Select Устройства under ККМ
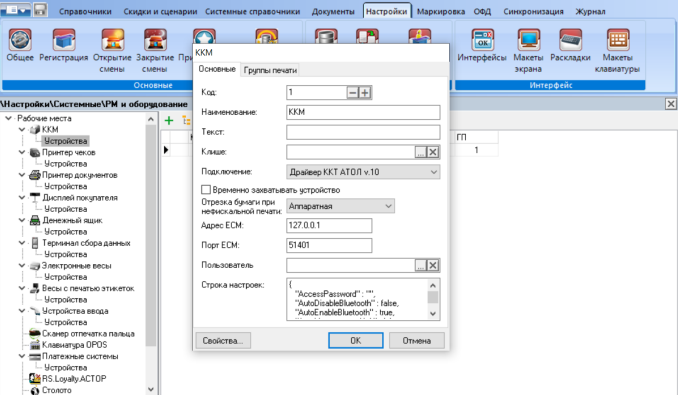This screenshot has width=679, height=395. 65,141
